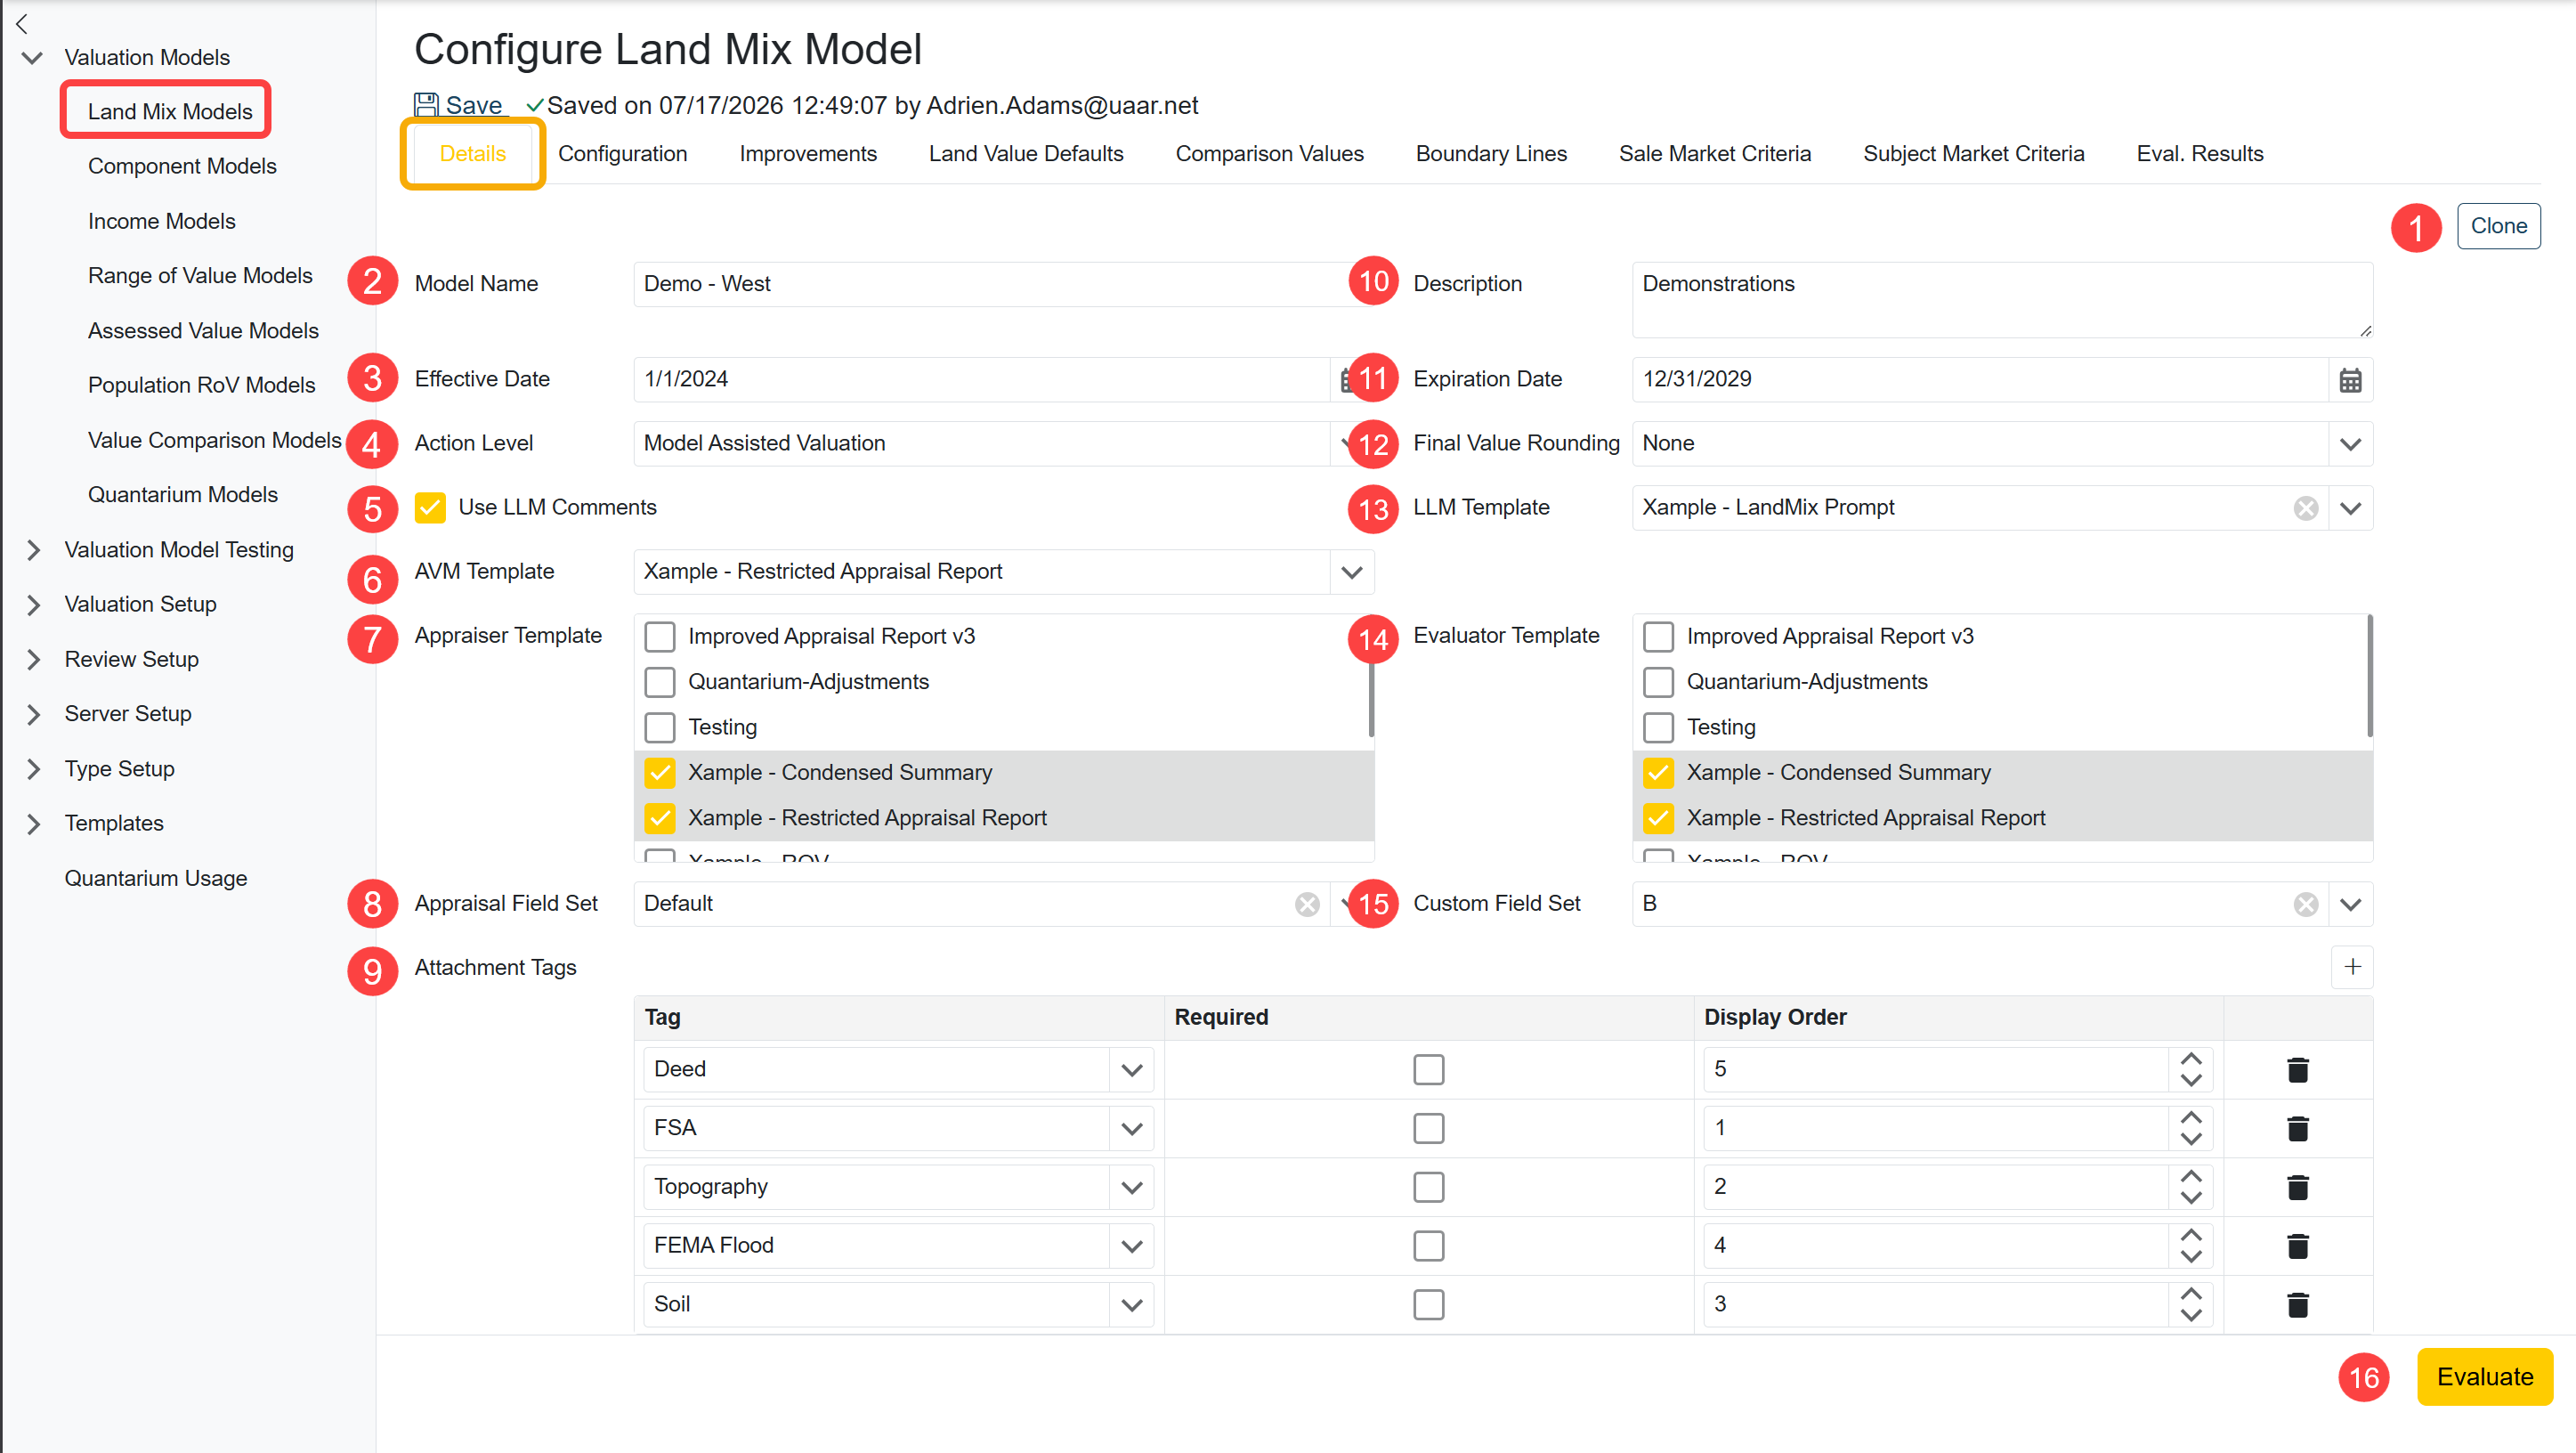2576x1453 pixels.
Task: Open the Eval. Results tab
Action: [x=2199, y=154]
